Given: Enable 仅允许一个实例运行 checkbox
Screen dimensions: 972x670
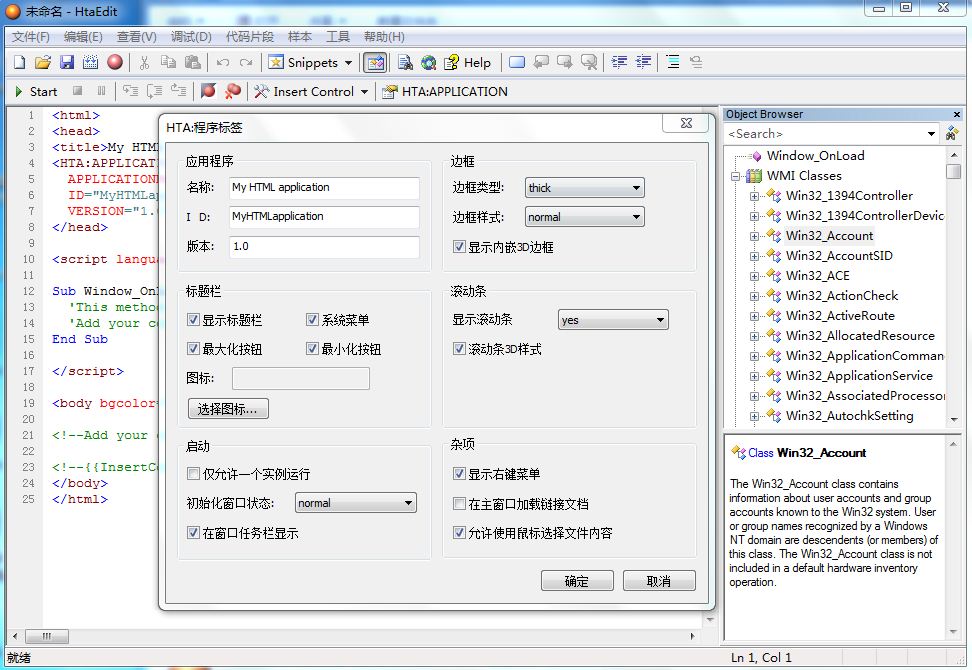Looking at the screenshot, I should (x=193, y=474).
